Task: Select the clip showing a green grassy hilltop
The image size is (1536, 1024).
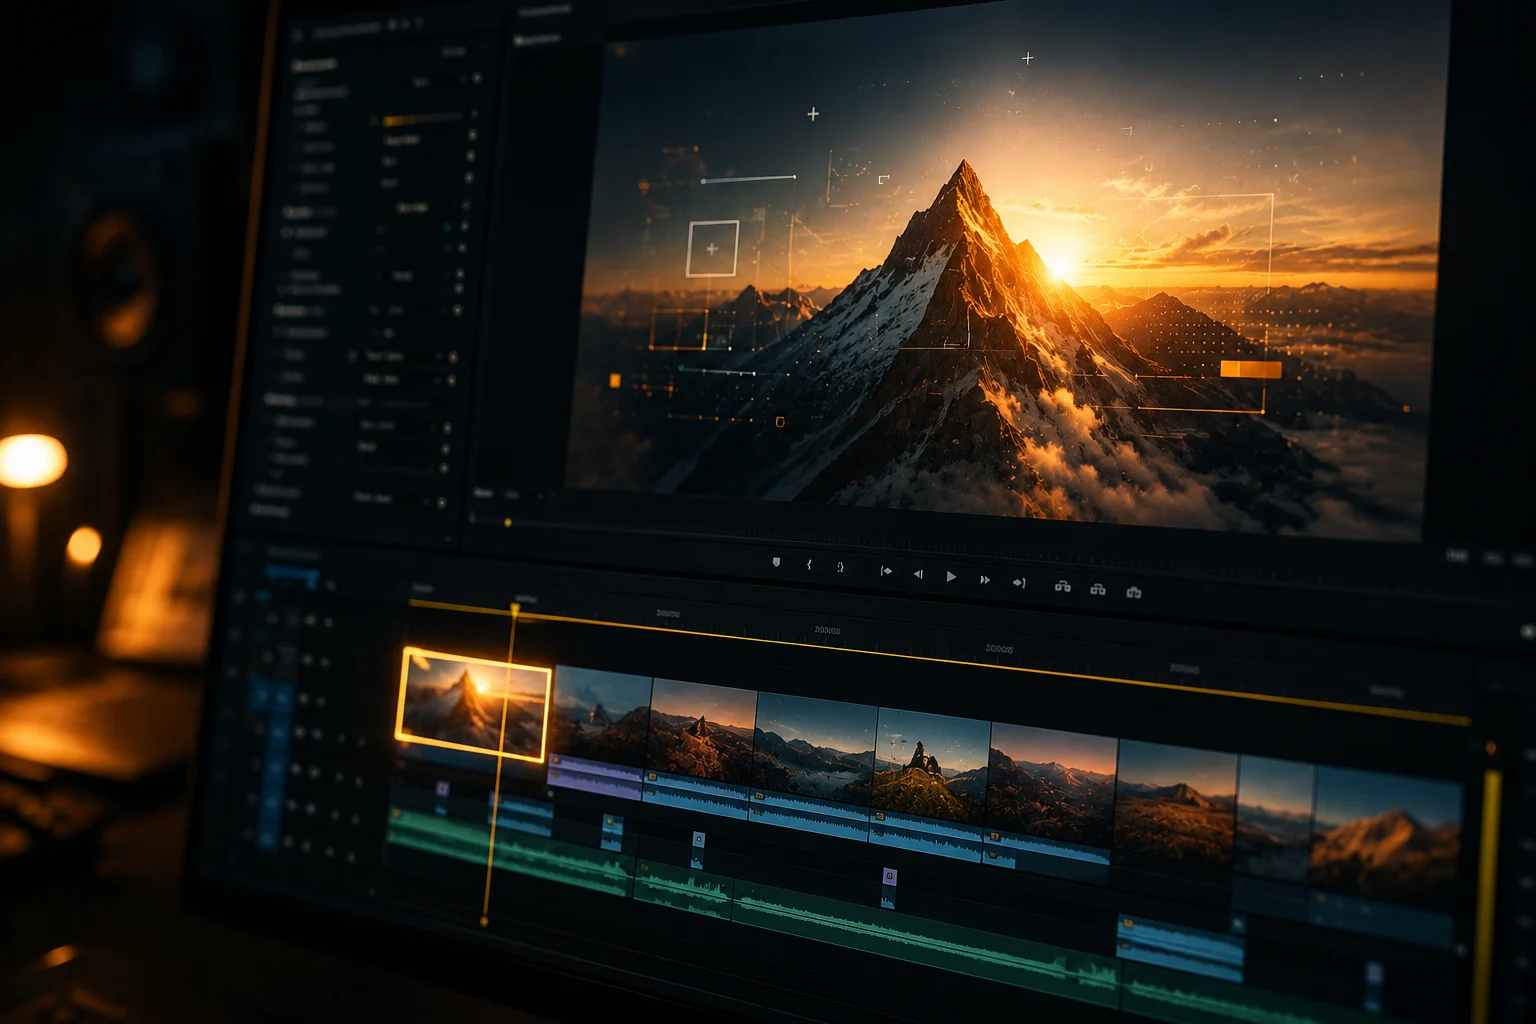Action: pos(933,765)
